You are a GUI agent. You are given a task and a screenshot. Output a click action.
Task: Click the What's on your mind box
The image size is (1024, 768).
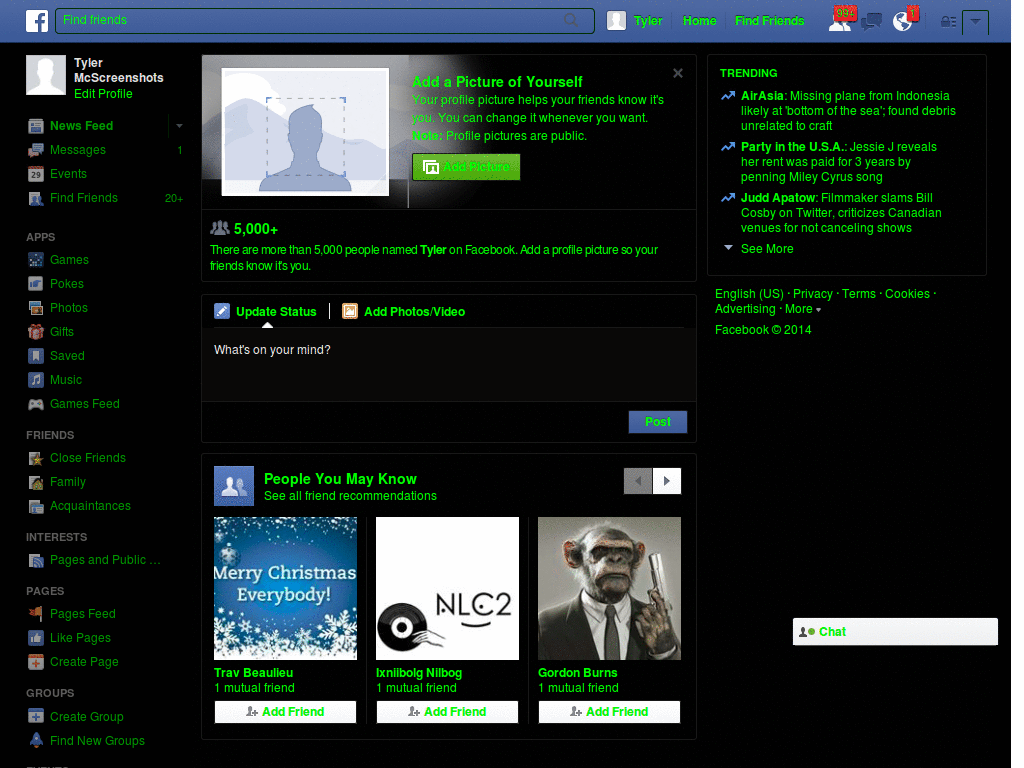point(449,364)
